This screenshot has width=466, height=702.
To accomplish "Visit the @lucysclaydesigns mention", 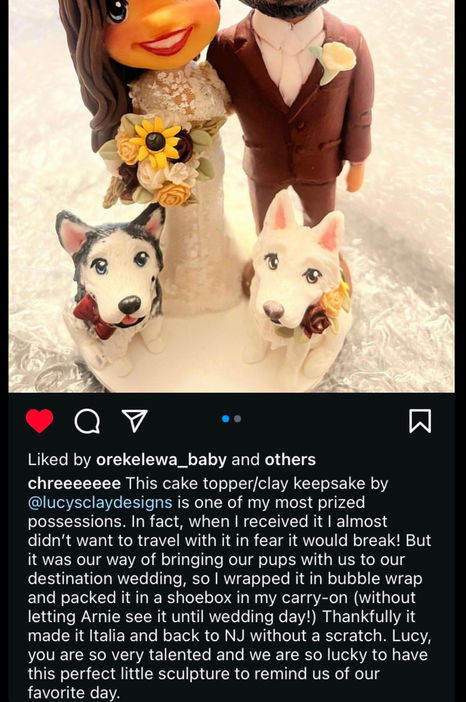I will [x=100, y=503].
